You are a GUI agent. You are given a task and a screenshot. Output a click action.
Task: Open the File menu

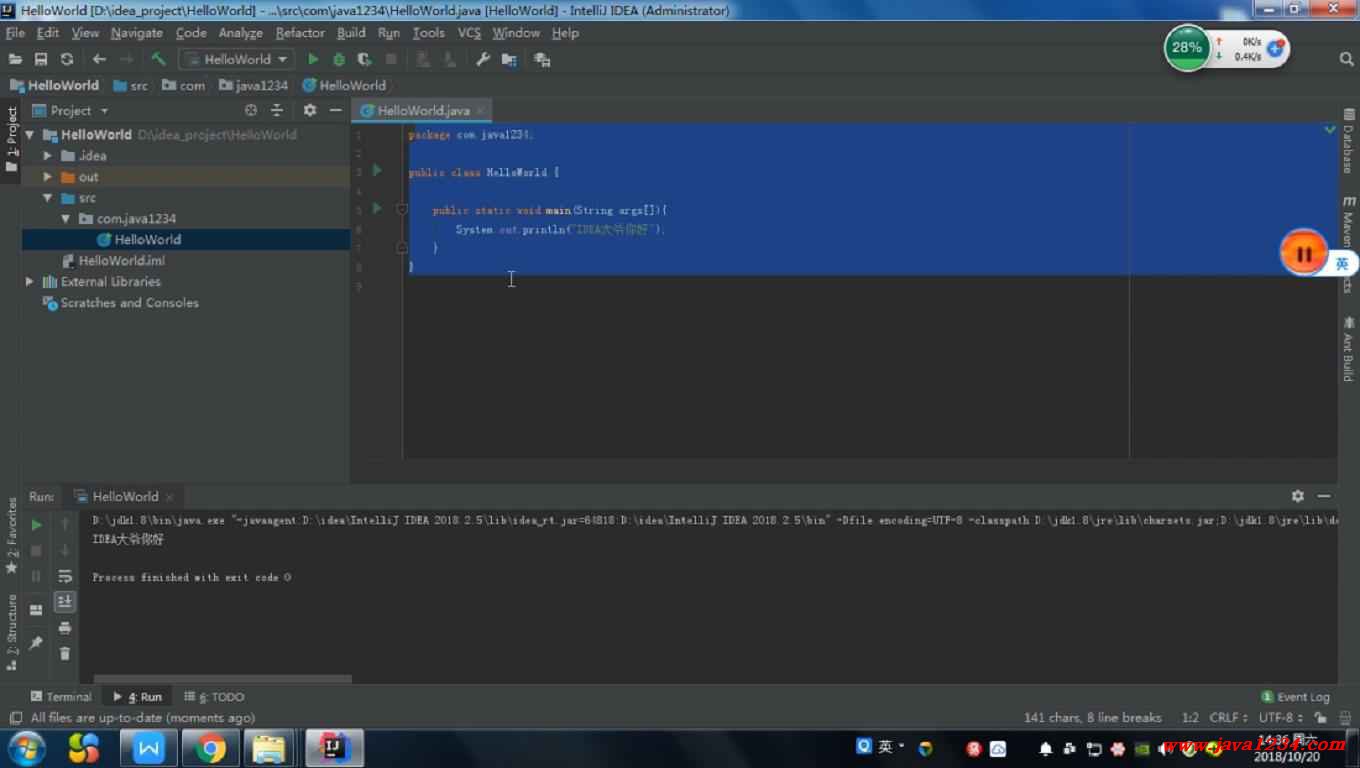[15, 33]
